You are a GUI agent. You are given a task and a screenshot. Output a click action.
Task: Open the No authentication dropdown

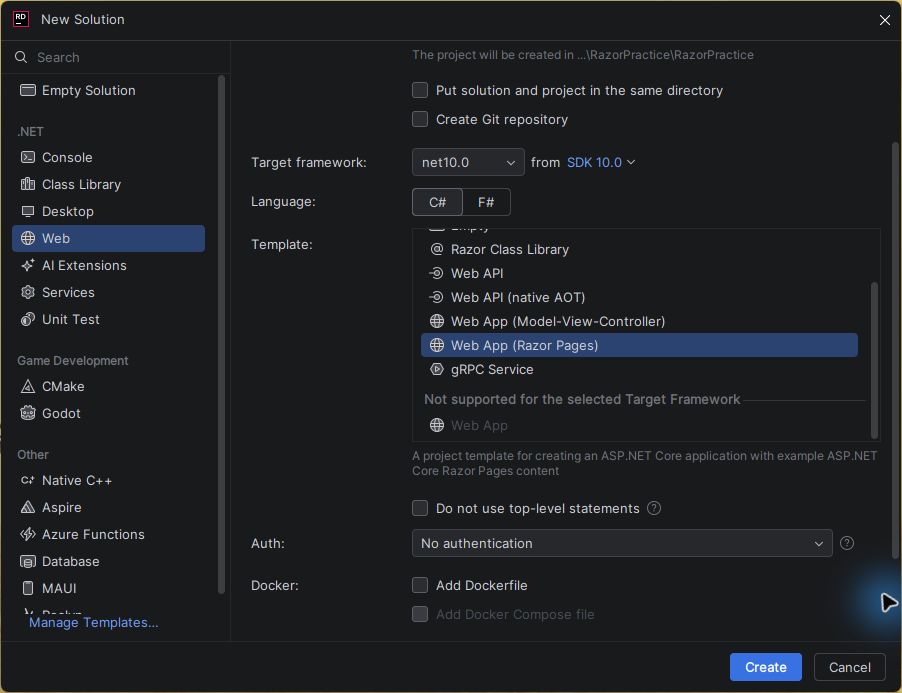[622, 543]
